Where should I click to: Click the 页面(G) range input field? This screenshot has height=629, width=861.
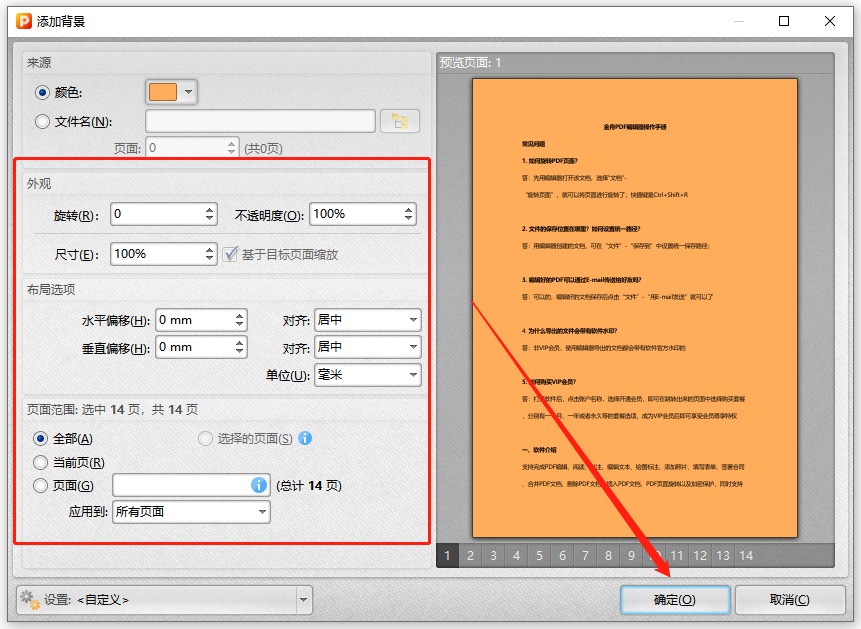pyautogui.click(x=191, y=485)
